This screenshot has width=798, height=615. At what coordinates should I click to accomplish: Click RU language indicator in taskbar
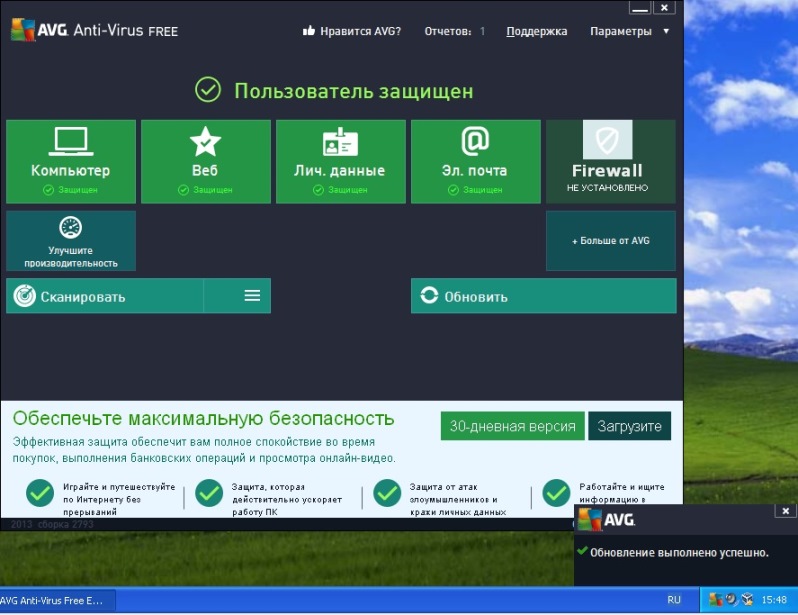(674, 600)
